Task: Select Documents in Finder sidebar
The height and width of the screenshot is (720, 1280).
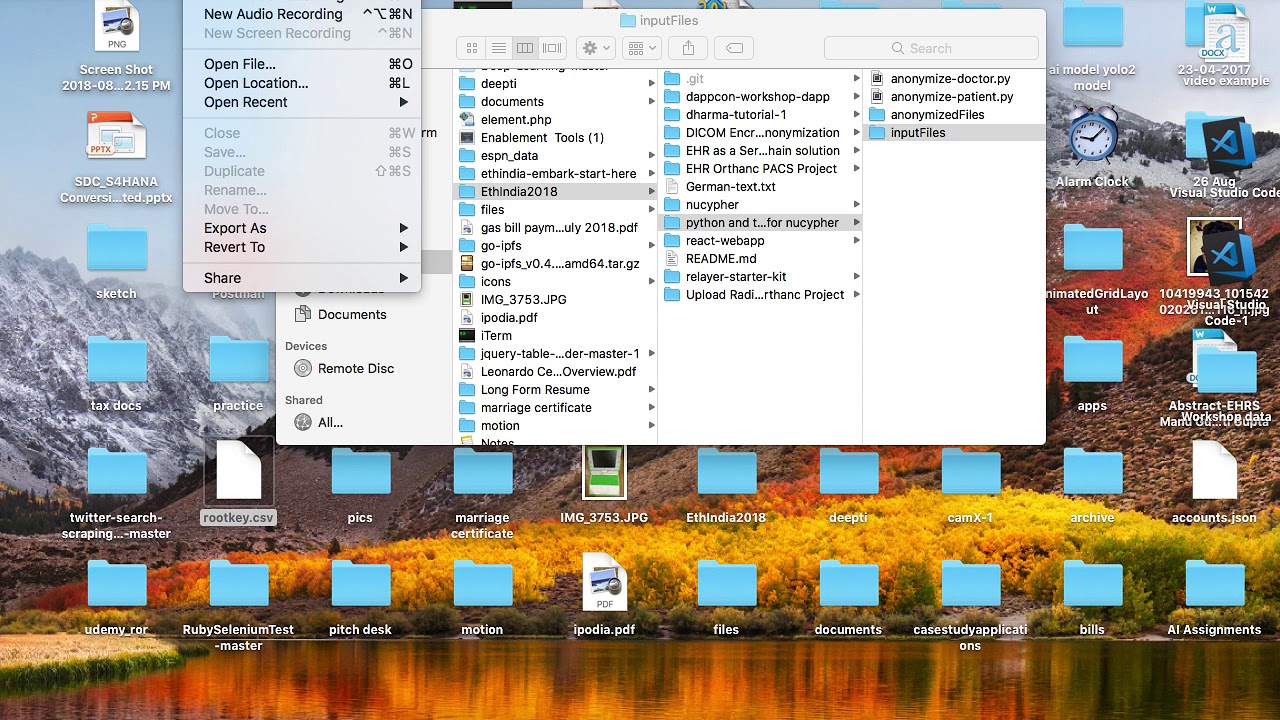Action: pyautogui.click(x=351, y=314)
